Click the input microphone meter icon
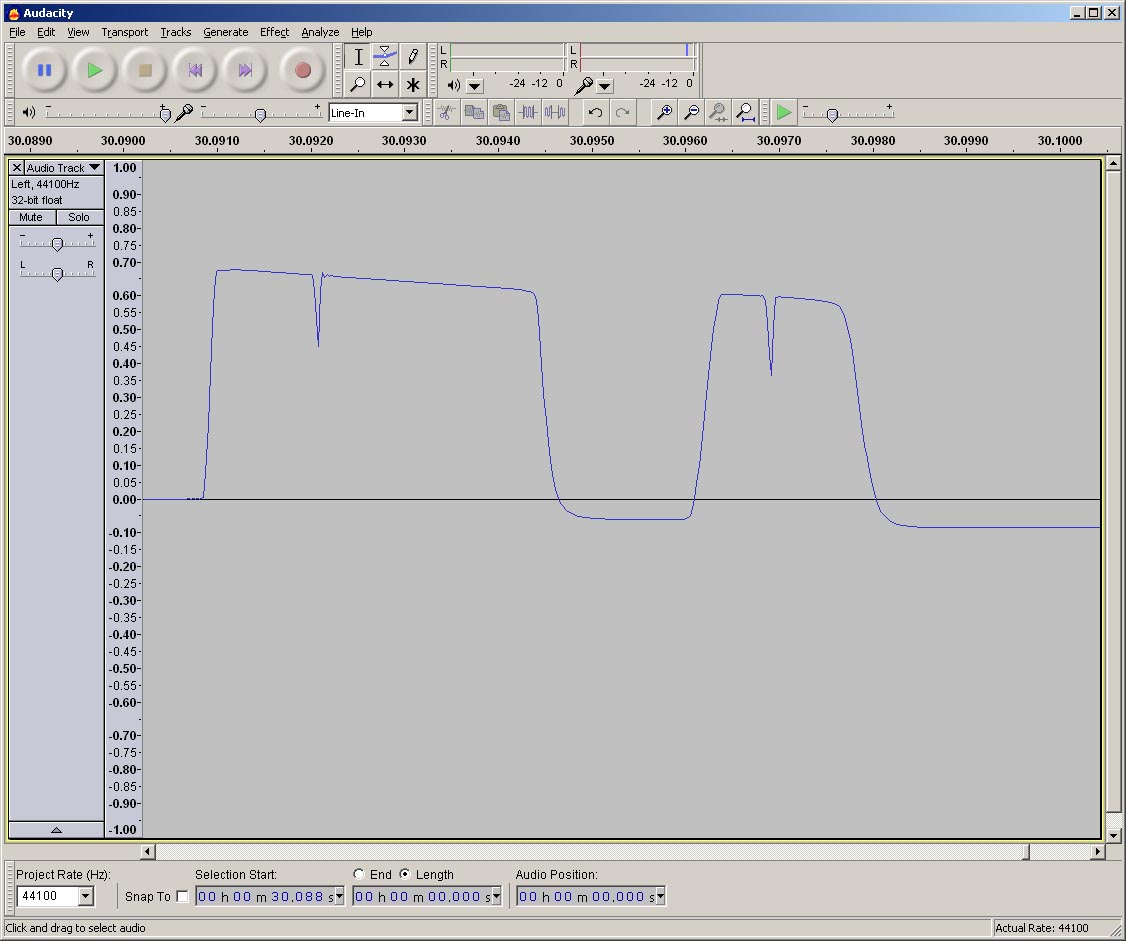 [x=584, y=85]
